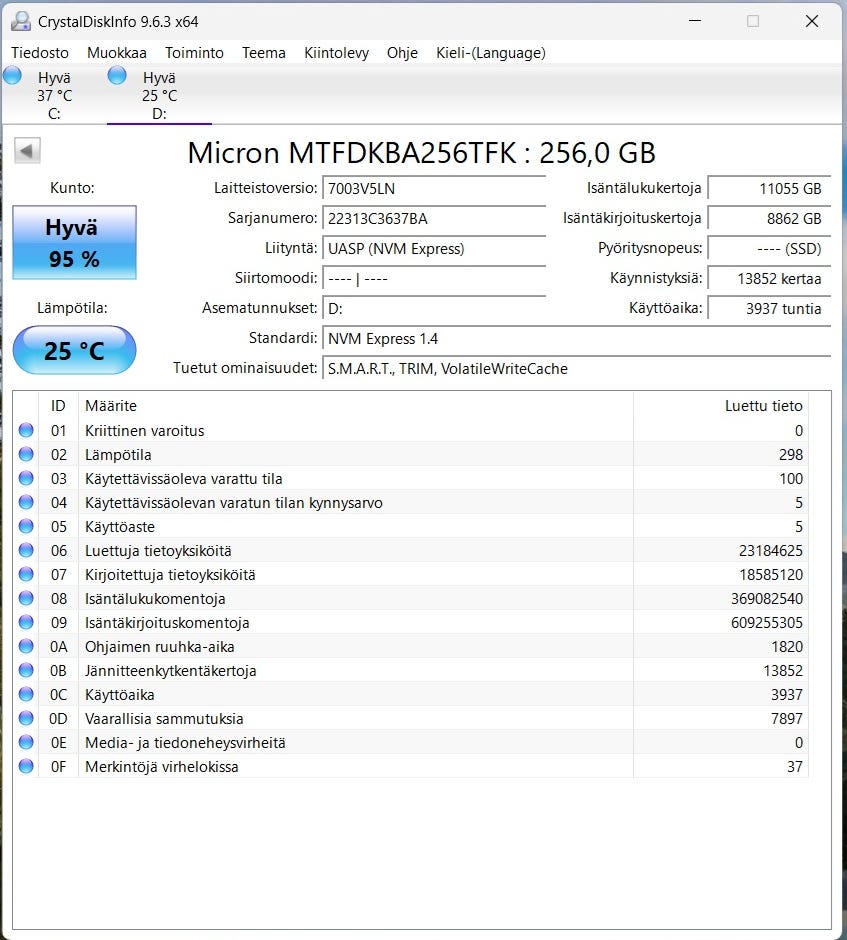Click status orb for ID 0C Käyttöaika row

pos(26,694)
